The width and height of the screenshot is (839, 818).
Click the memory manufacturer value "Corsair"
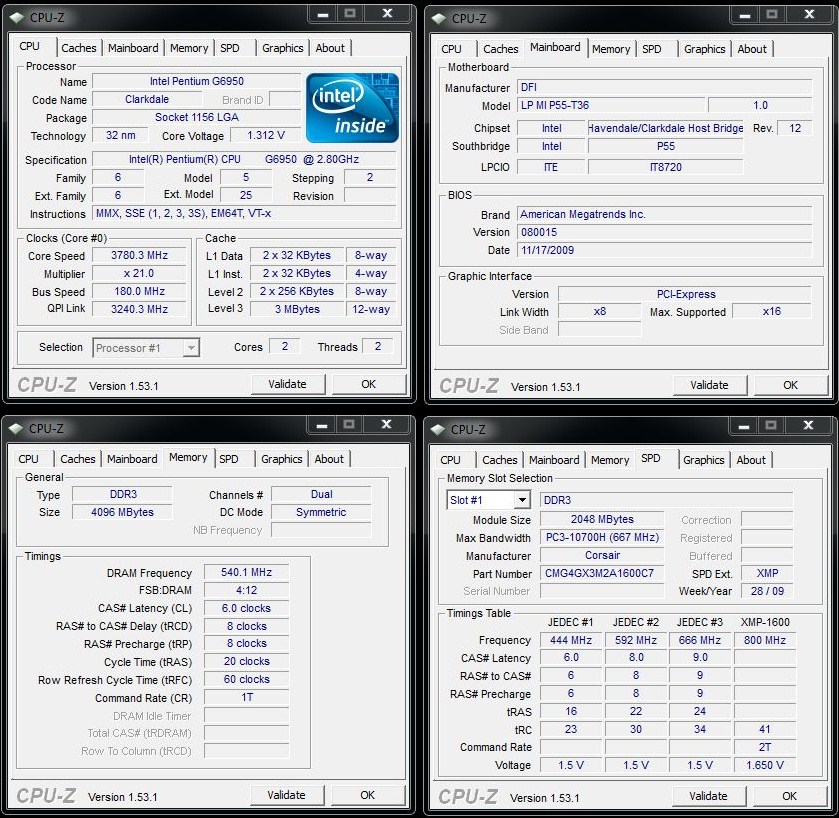(x=602, y=555)
